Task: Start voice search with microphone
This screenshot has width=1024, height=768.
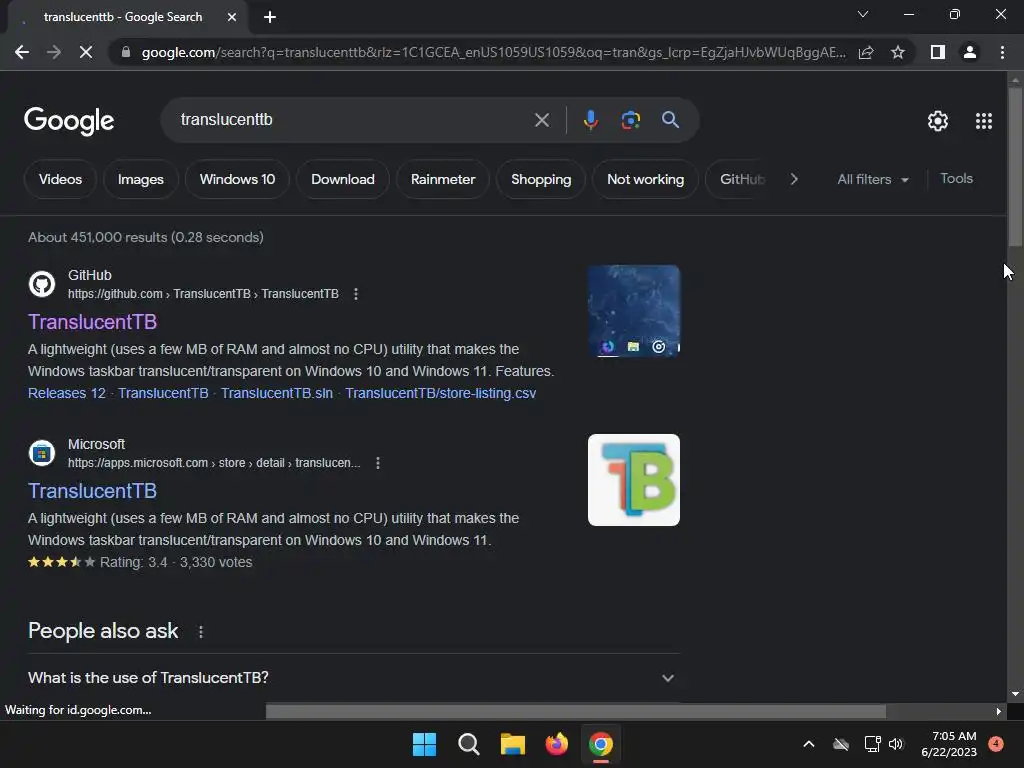Action: click(590, 120)
